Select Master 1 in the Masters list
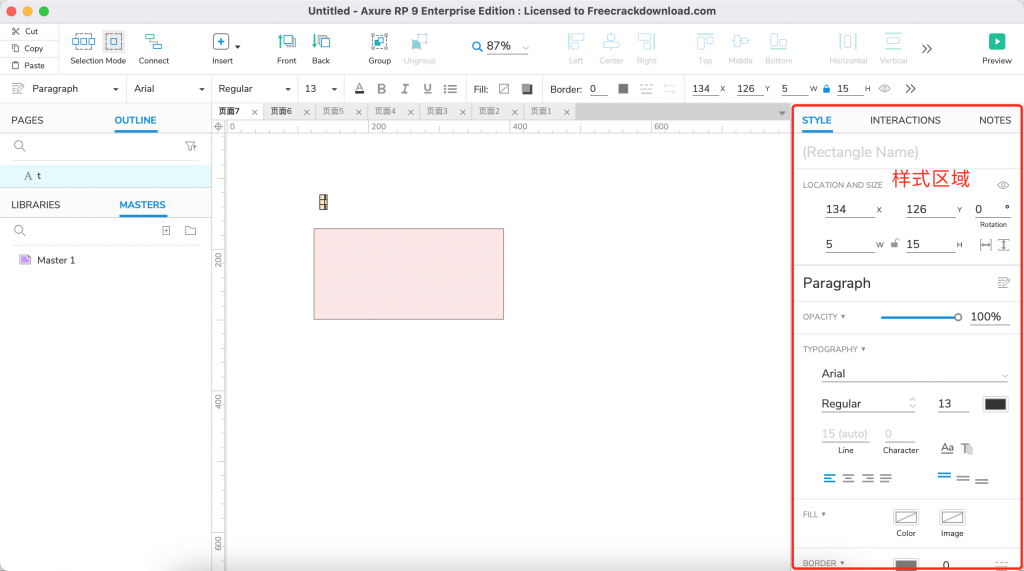Image resolution: width=1024 pixels, height=571 pixels. (56, 260)
